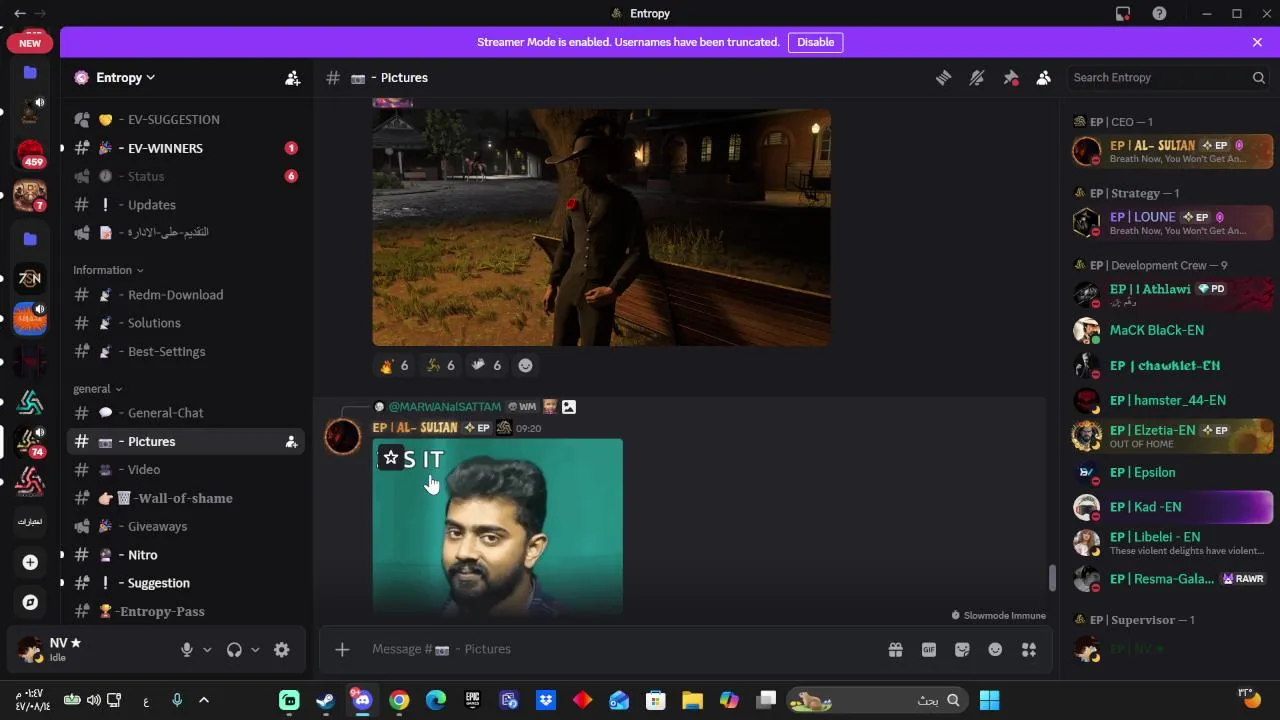Switch to the EV-WINNERS channel

186,148
